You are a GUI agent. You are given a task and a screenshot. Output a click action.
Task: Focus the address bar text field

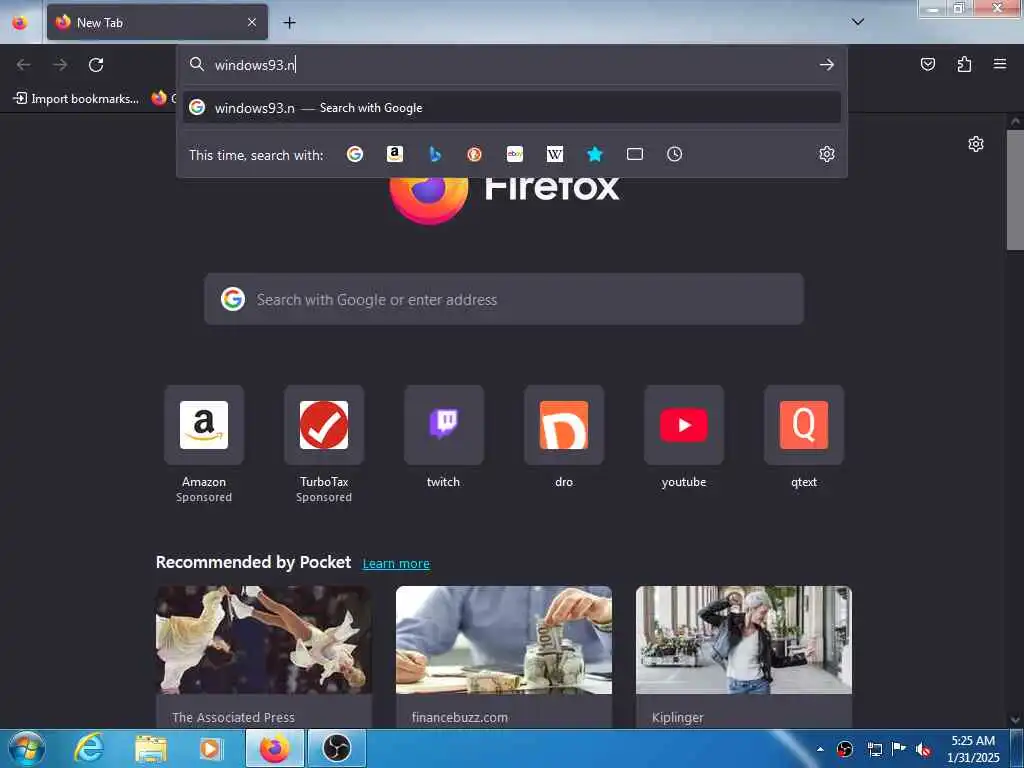(513, 65)
